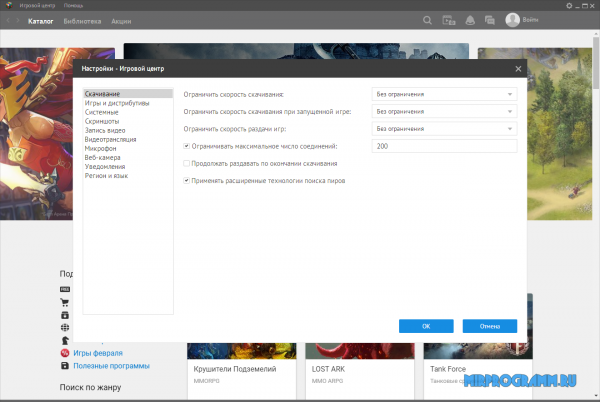Open the Помощь menu
This screenshot has width=600, height=402.
(73, 6)
